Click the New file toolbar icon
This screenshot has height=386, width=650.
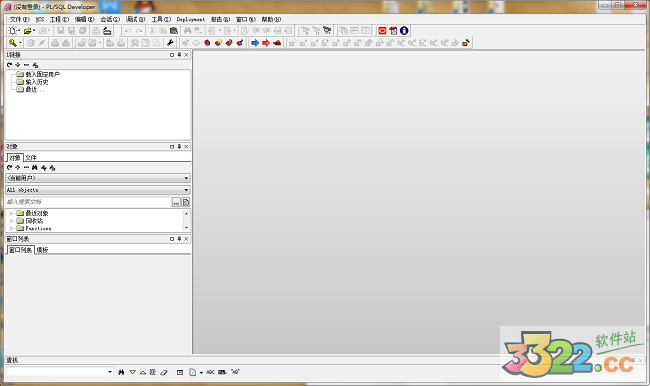[12, 31]
